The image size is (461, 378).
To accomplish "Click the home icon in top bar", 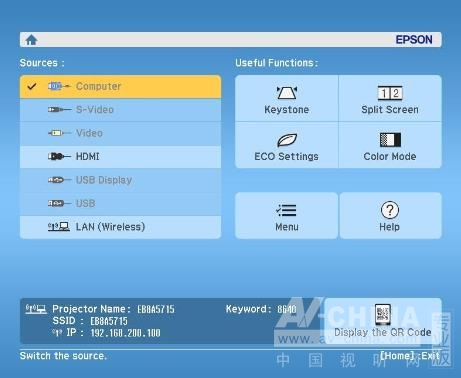I will [x=31, y=40].
